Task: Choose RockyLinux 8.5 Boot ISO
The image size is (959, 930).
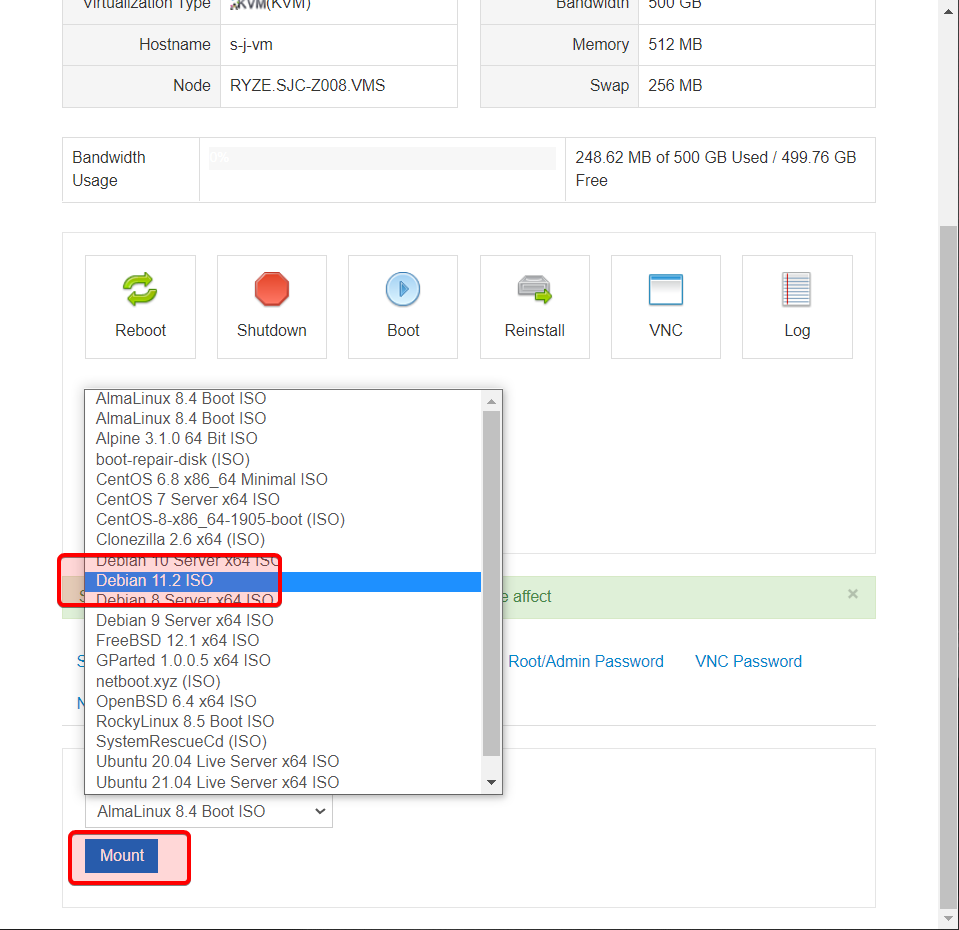Action: tap(184, 721)
